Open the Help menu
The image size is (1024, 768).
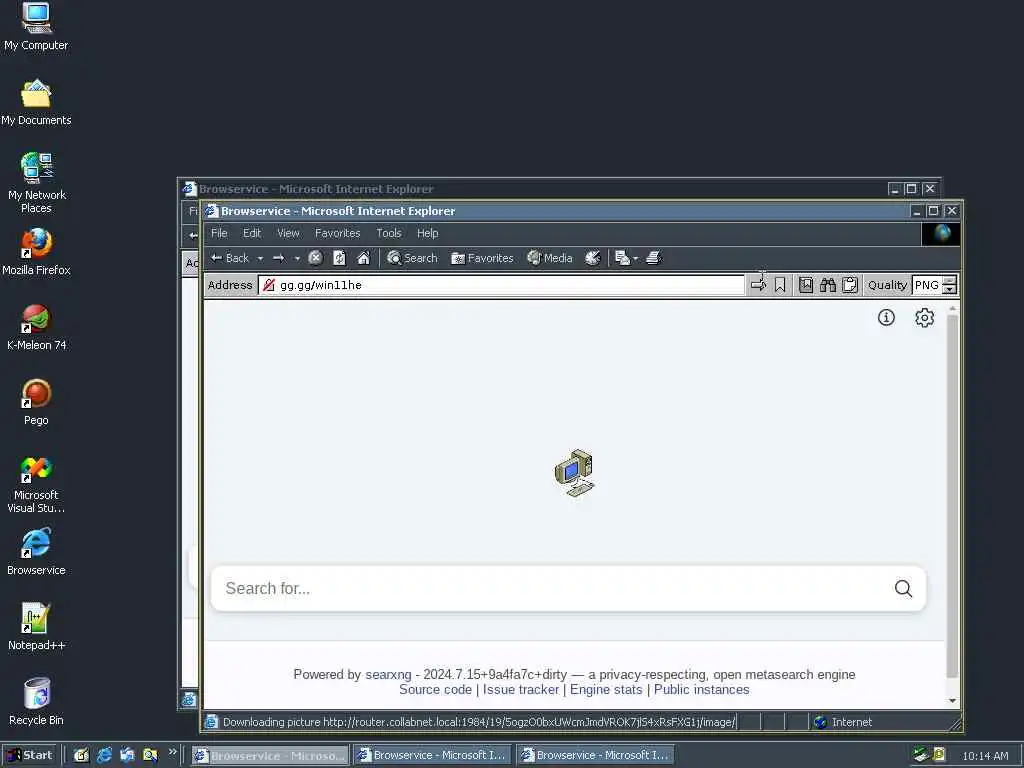[x=428, y=233]
